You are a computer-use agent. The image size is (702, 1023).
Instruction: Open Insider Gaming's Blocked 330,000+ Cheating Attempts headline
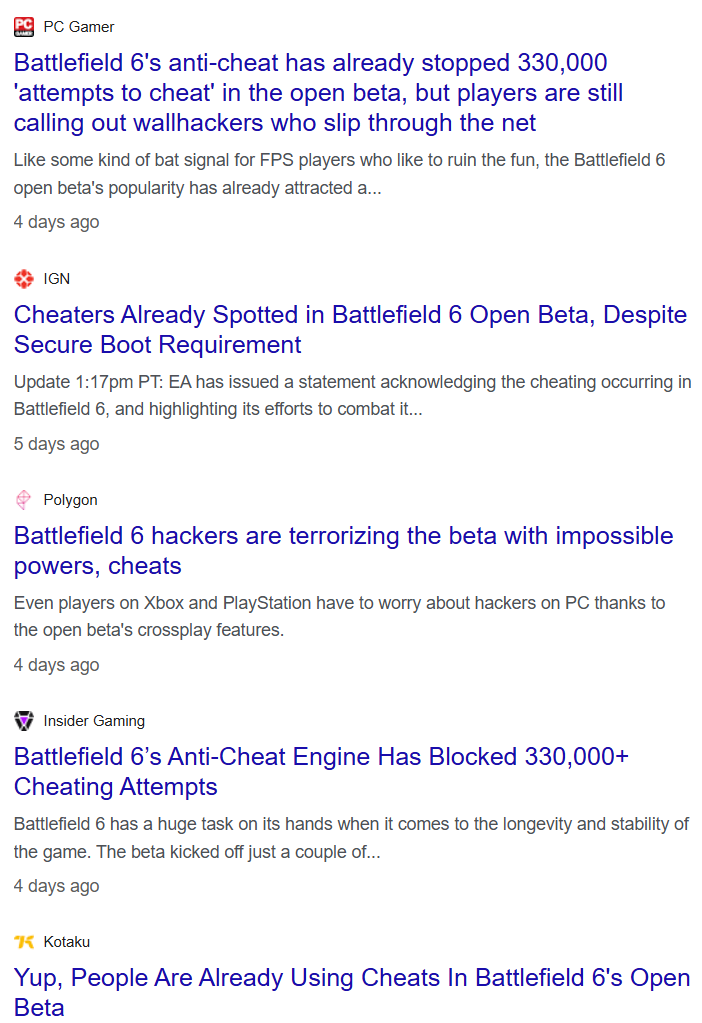click(320, 772)
